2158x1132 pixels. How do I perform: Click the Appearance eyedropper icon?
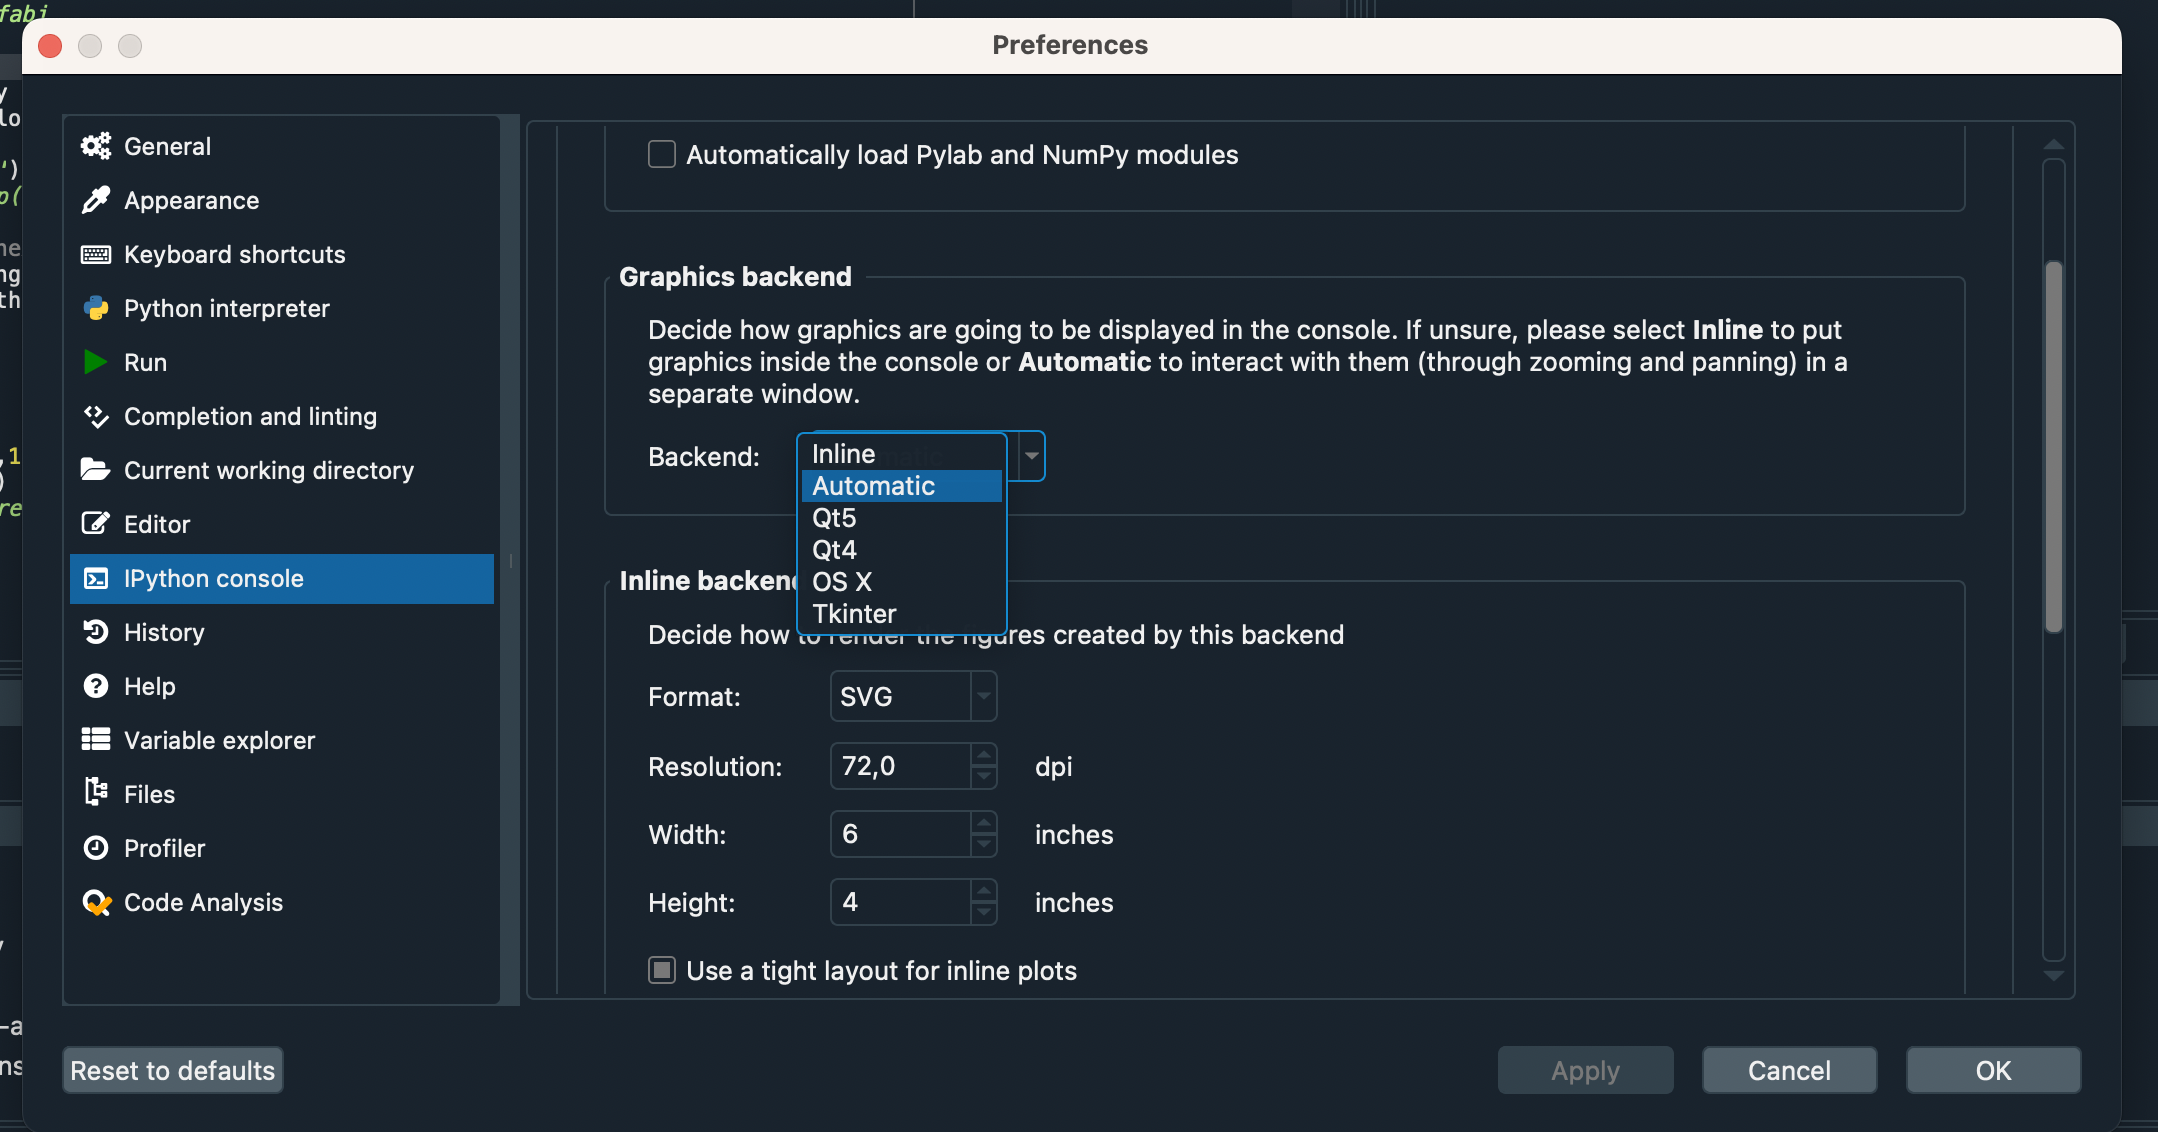[96, 201]
